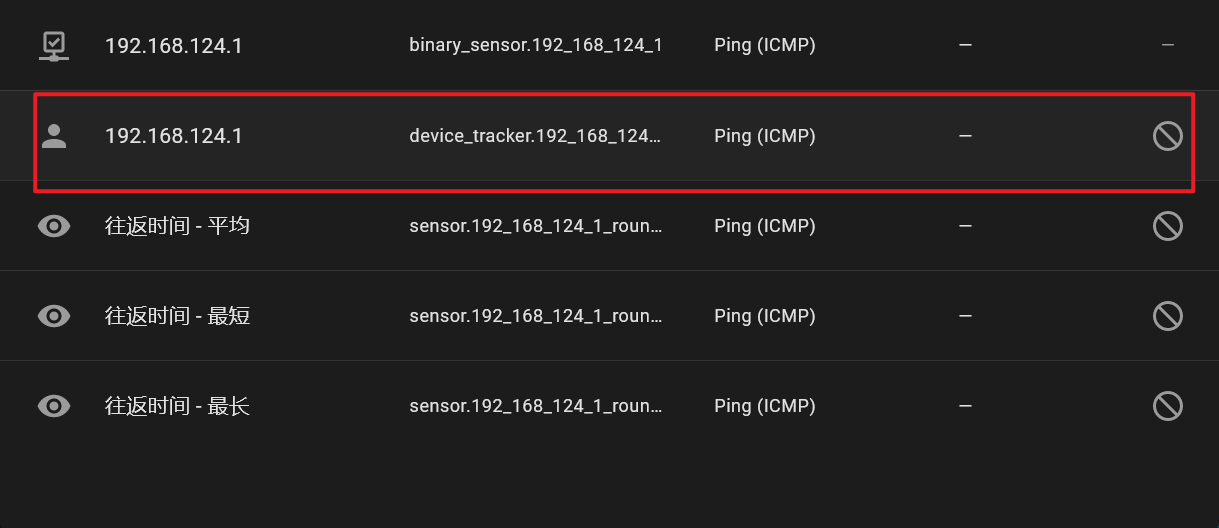Click the sensor entity ID in 往返时间 - 最长 row

(536, 406)
